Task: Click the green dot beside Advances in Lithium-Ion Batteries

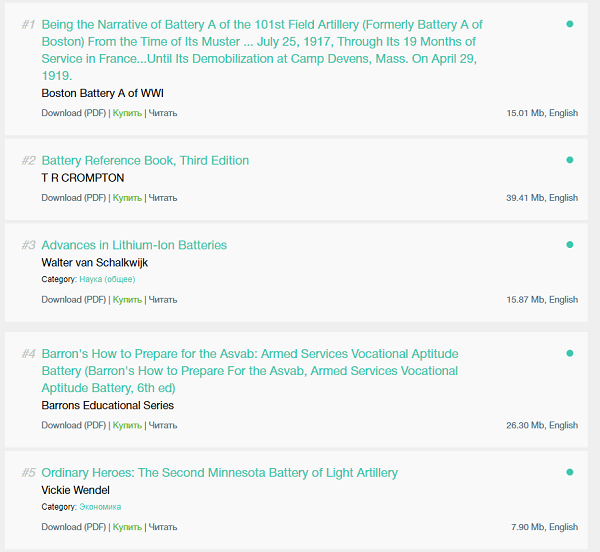Action: click(x=570, y=245)
